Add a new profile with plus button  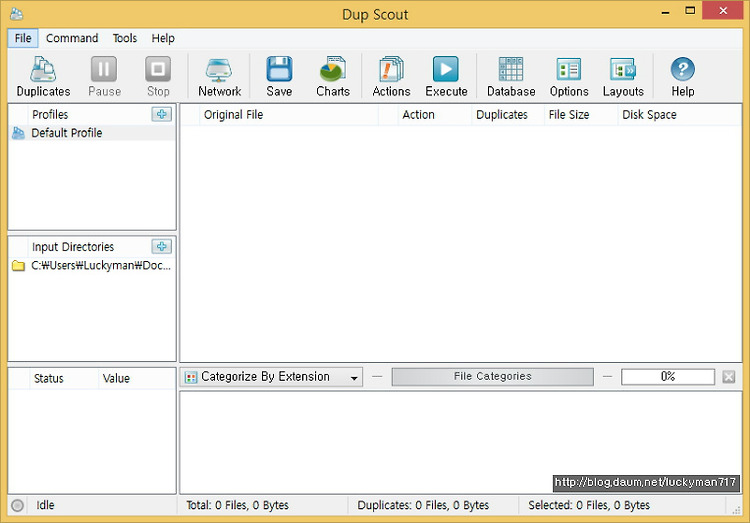click(x=162, y=114)
